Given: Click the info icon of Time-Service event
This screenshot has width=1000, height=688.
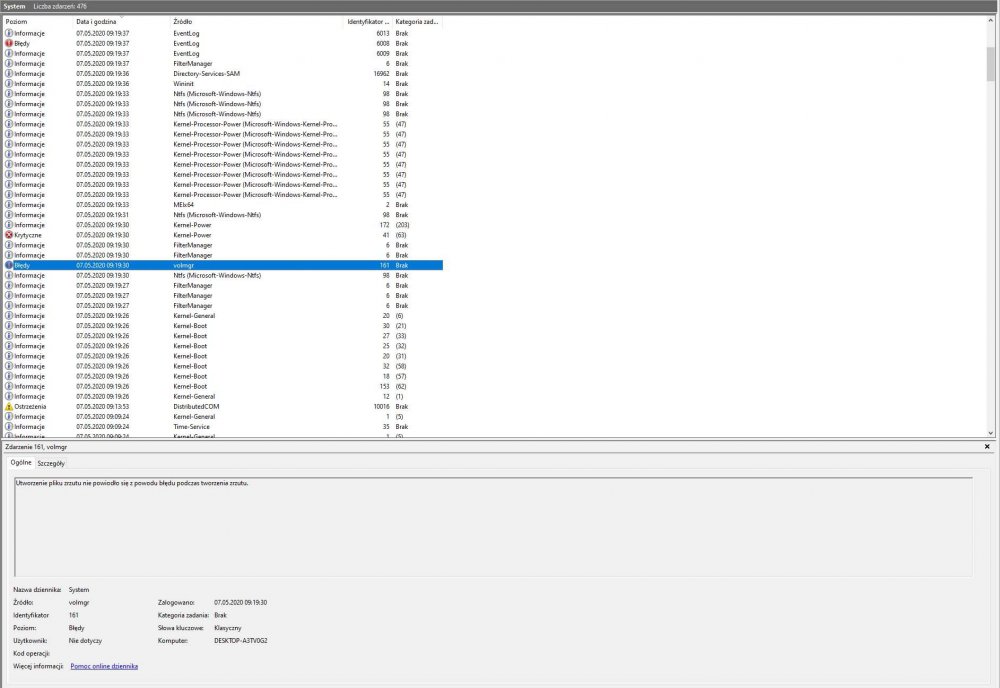Looking at the screenshot, I should (x=9, y=427).
